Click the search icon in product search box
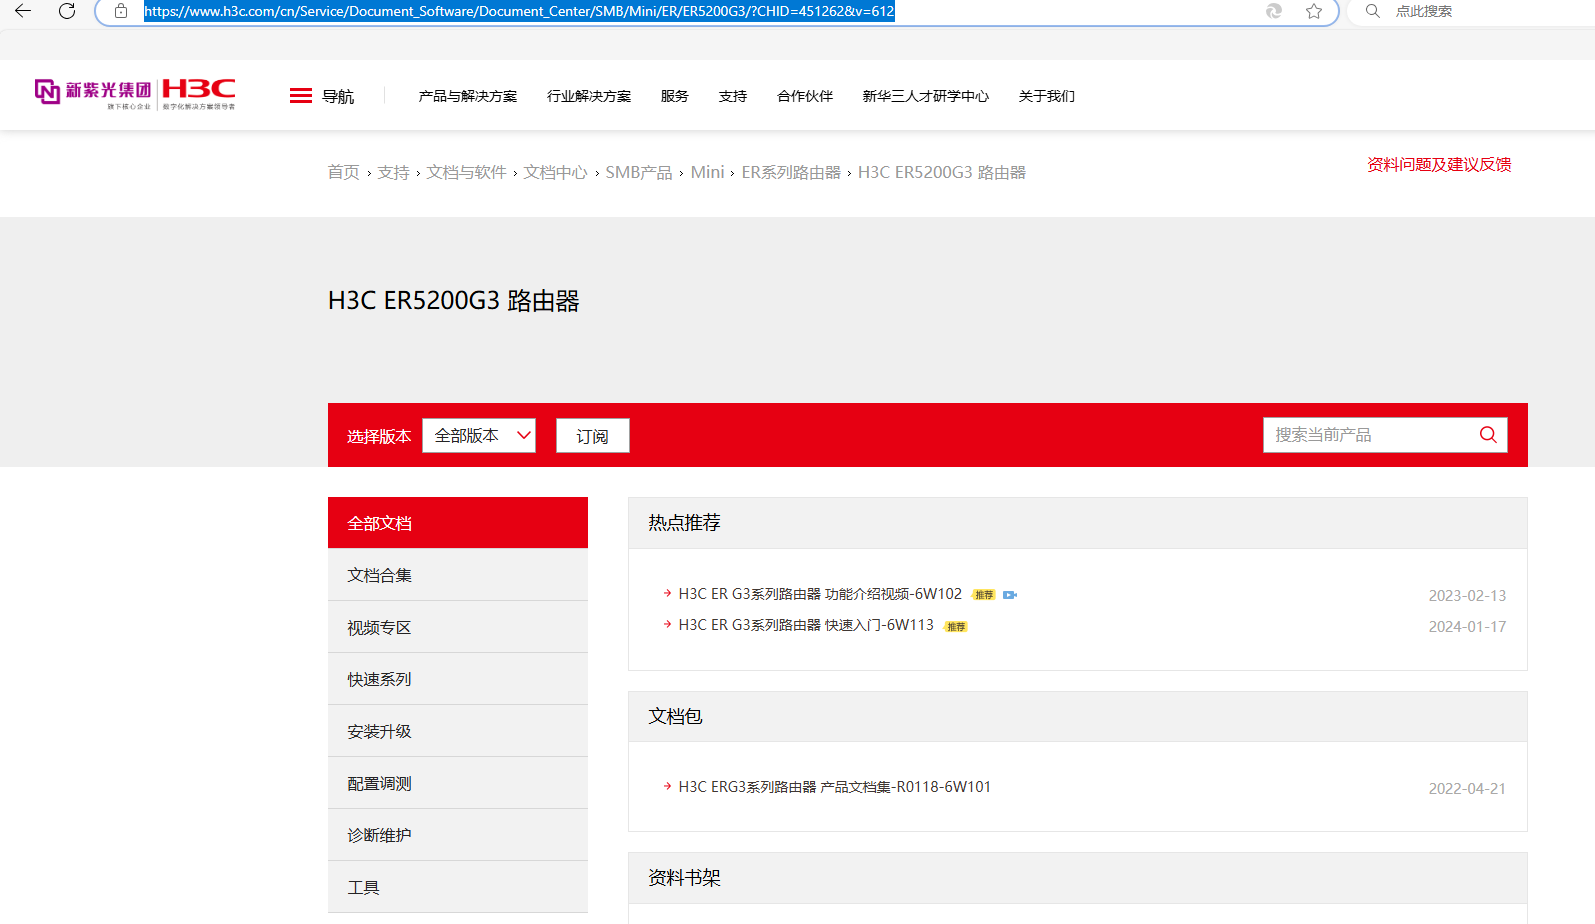1595x924 pixels. coord(1488,435)
